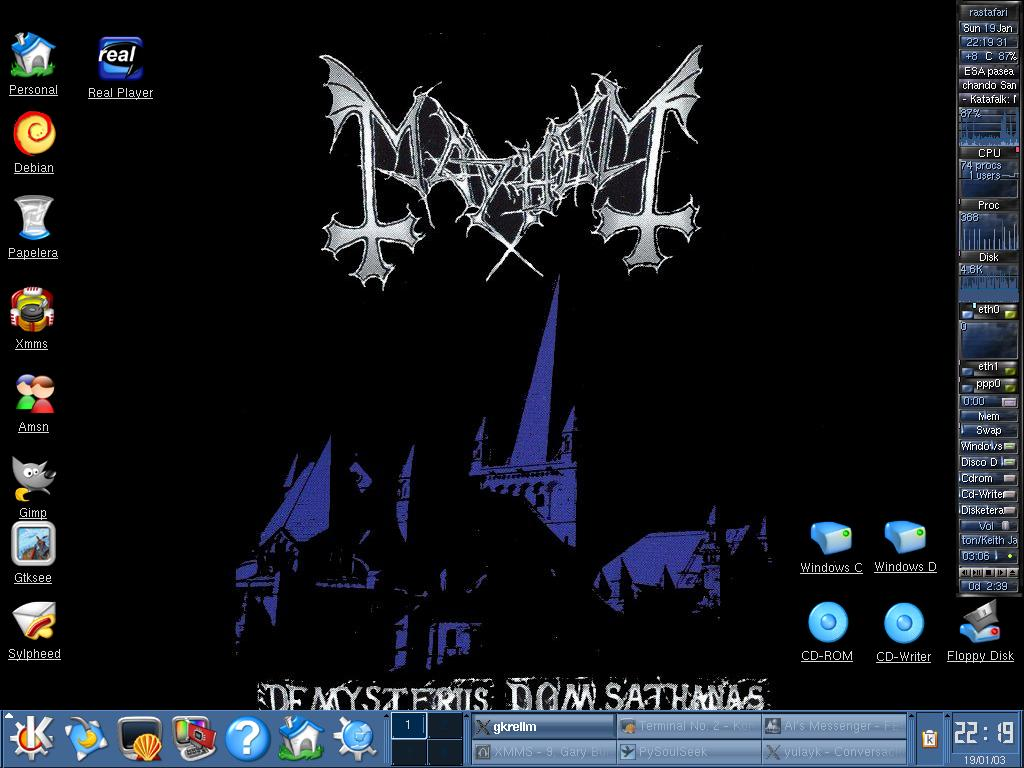Open the Klipper clipboard tray icon
Viewport: 1024px width, 768px height.
coord(929,739)
